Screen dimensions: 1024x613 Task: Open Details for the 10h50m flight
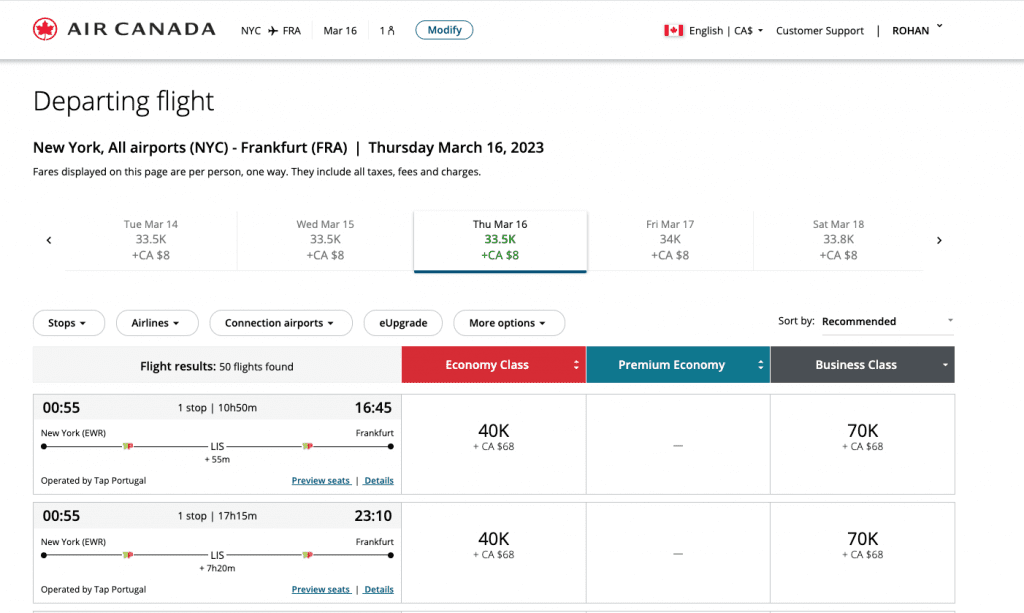(x=379, y=480)
